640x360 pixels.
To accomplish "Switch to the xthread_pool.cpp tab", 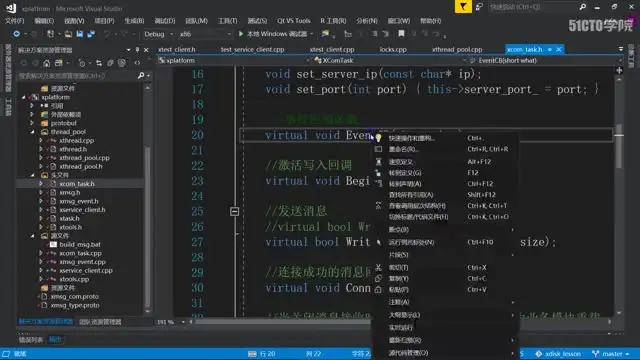I will (x=457, y=49).
